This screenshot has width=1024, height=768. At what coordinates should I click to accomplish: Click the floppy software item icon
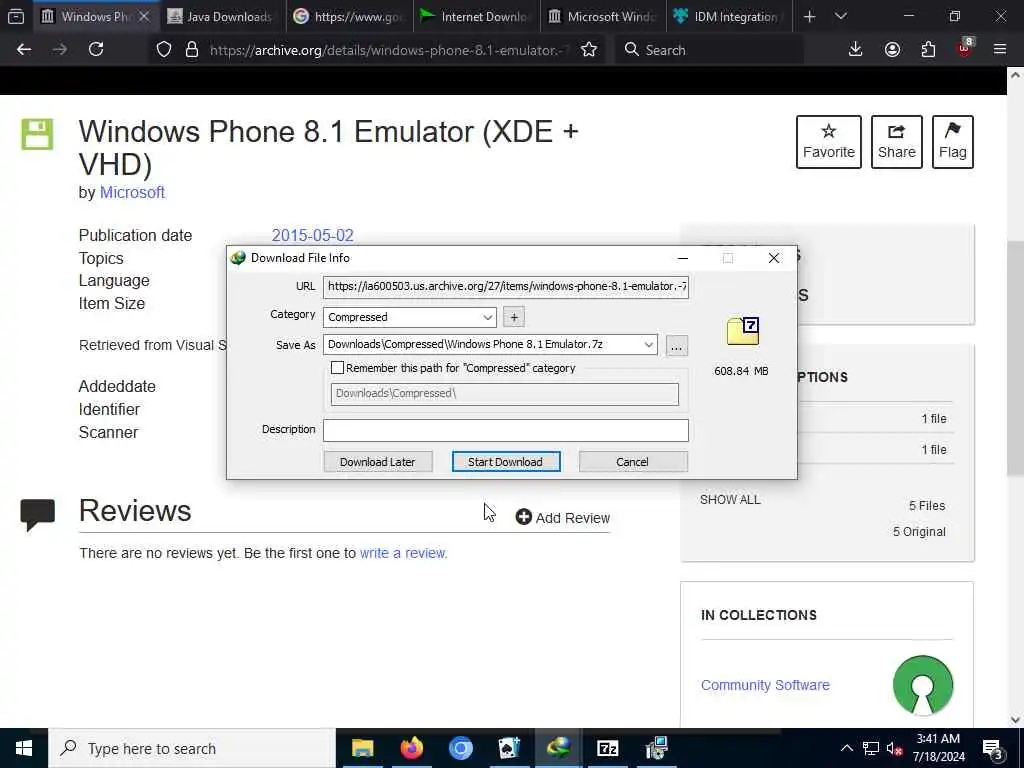tap(37, 135)
